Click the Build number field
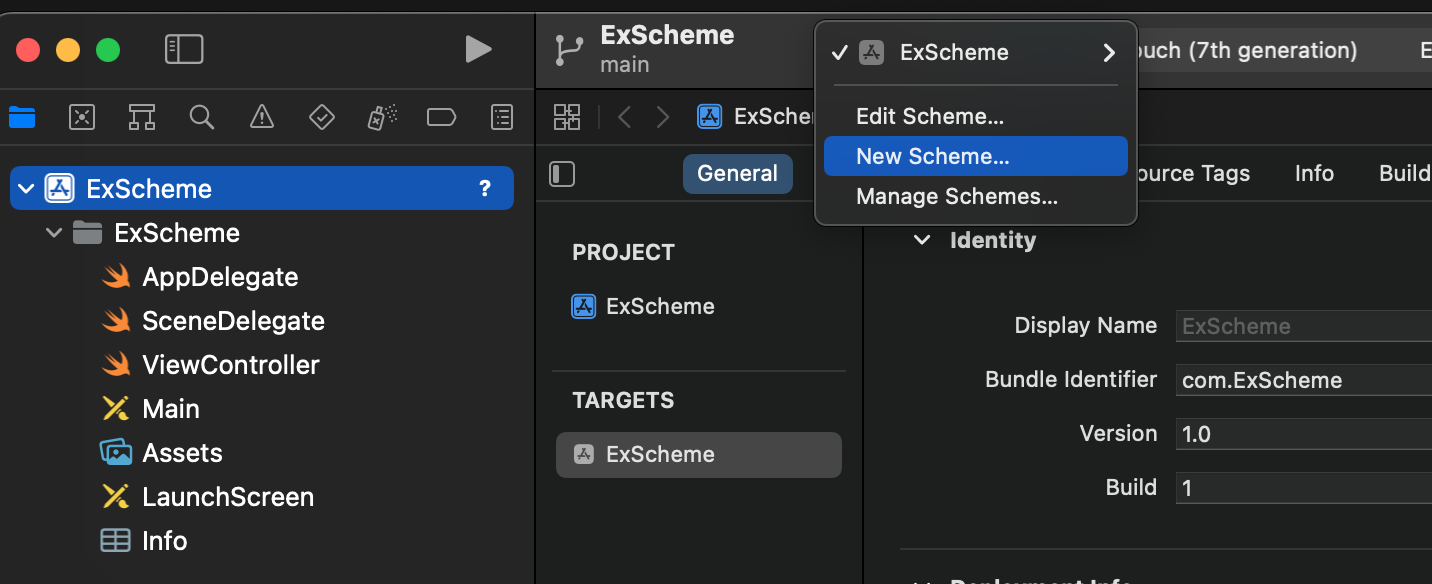 pos(1304,488)
